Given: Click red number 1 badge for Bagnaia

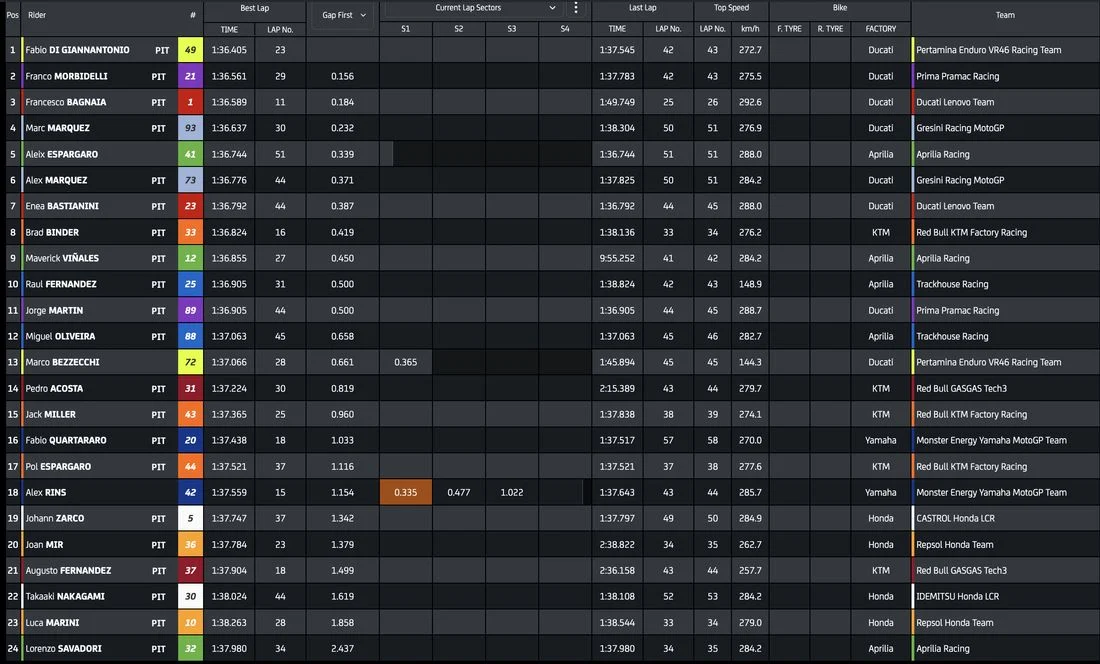Looking at the screenshot, I should coord(190,102).
